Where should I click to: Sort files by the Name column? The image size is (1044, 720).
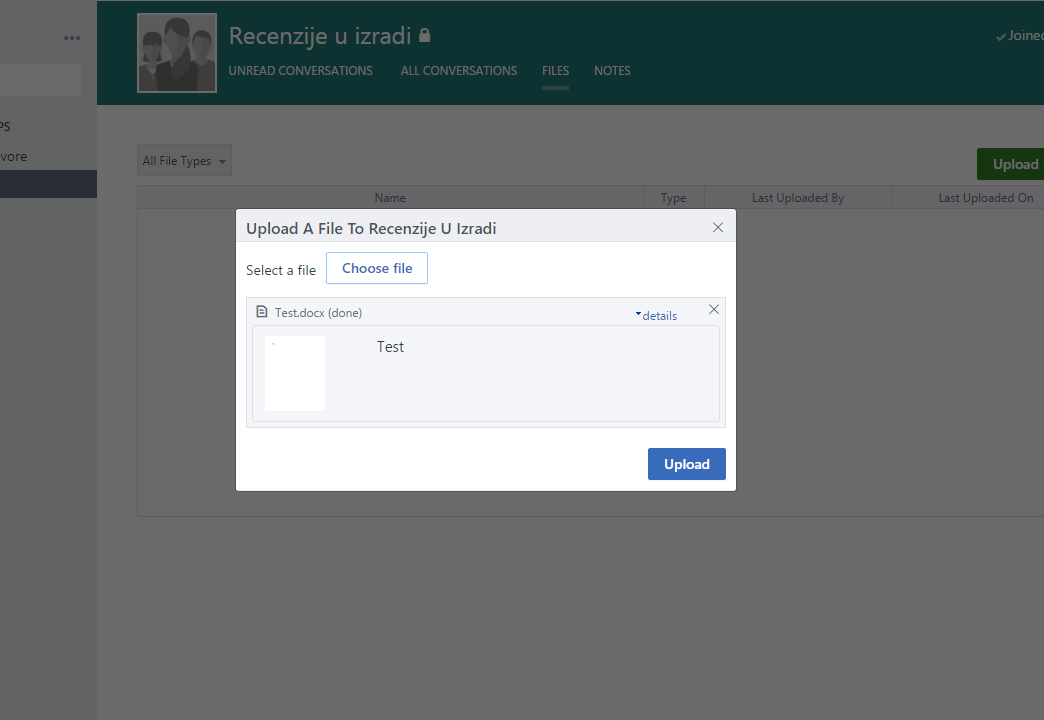390,198
